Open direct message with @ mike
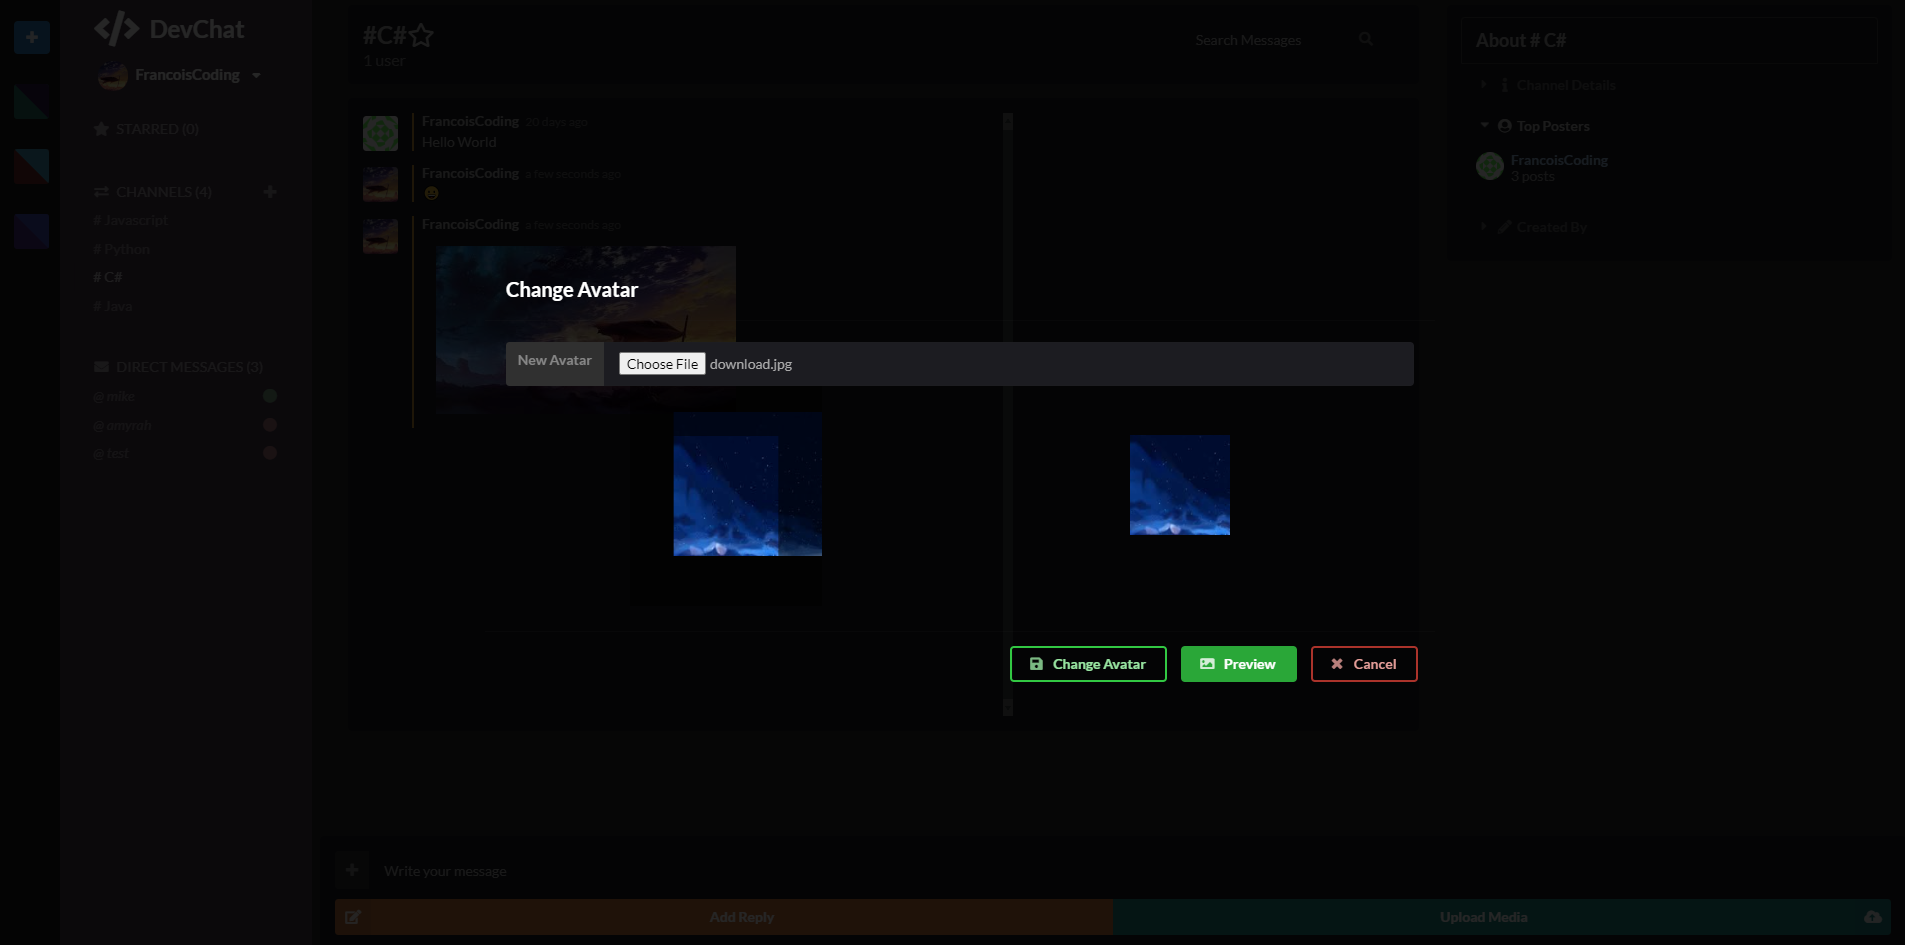The image size is (1905, 945). tap(114, 397)
